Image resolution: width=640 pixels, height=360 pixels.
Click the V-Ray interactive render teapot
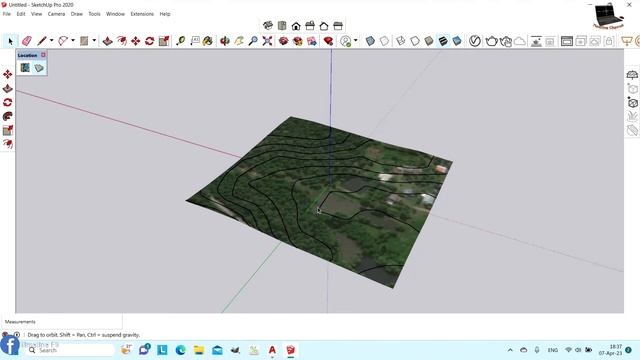pos(506,41)
